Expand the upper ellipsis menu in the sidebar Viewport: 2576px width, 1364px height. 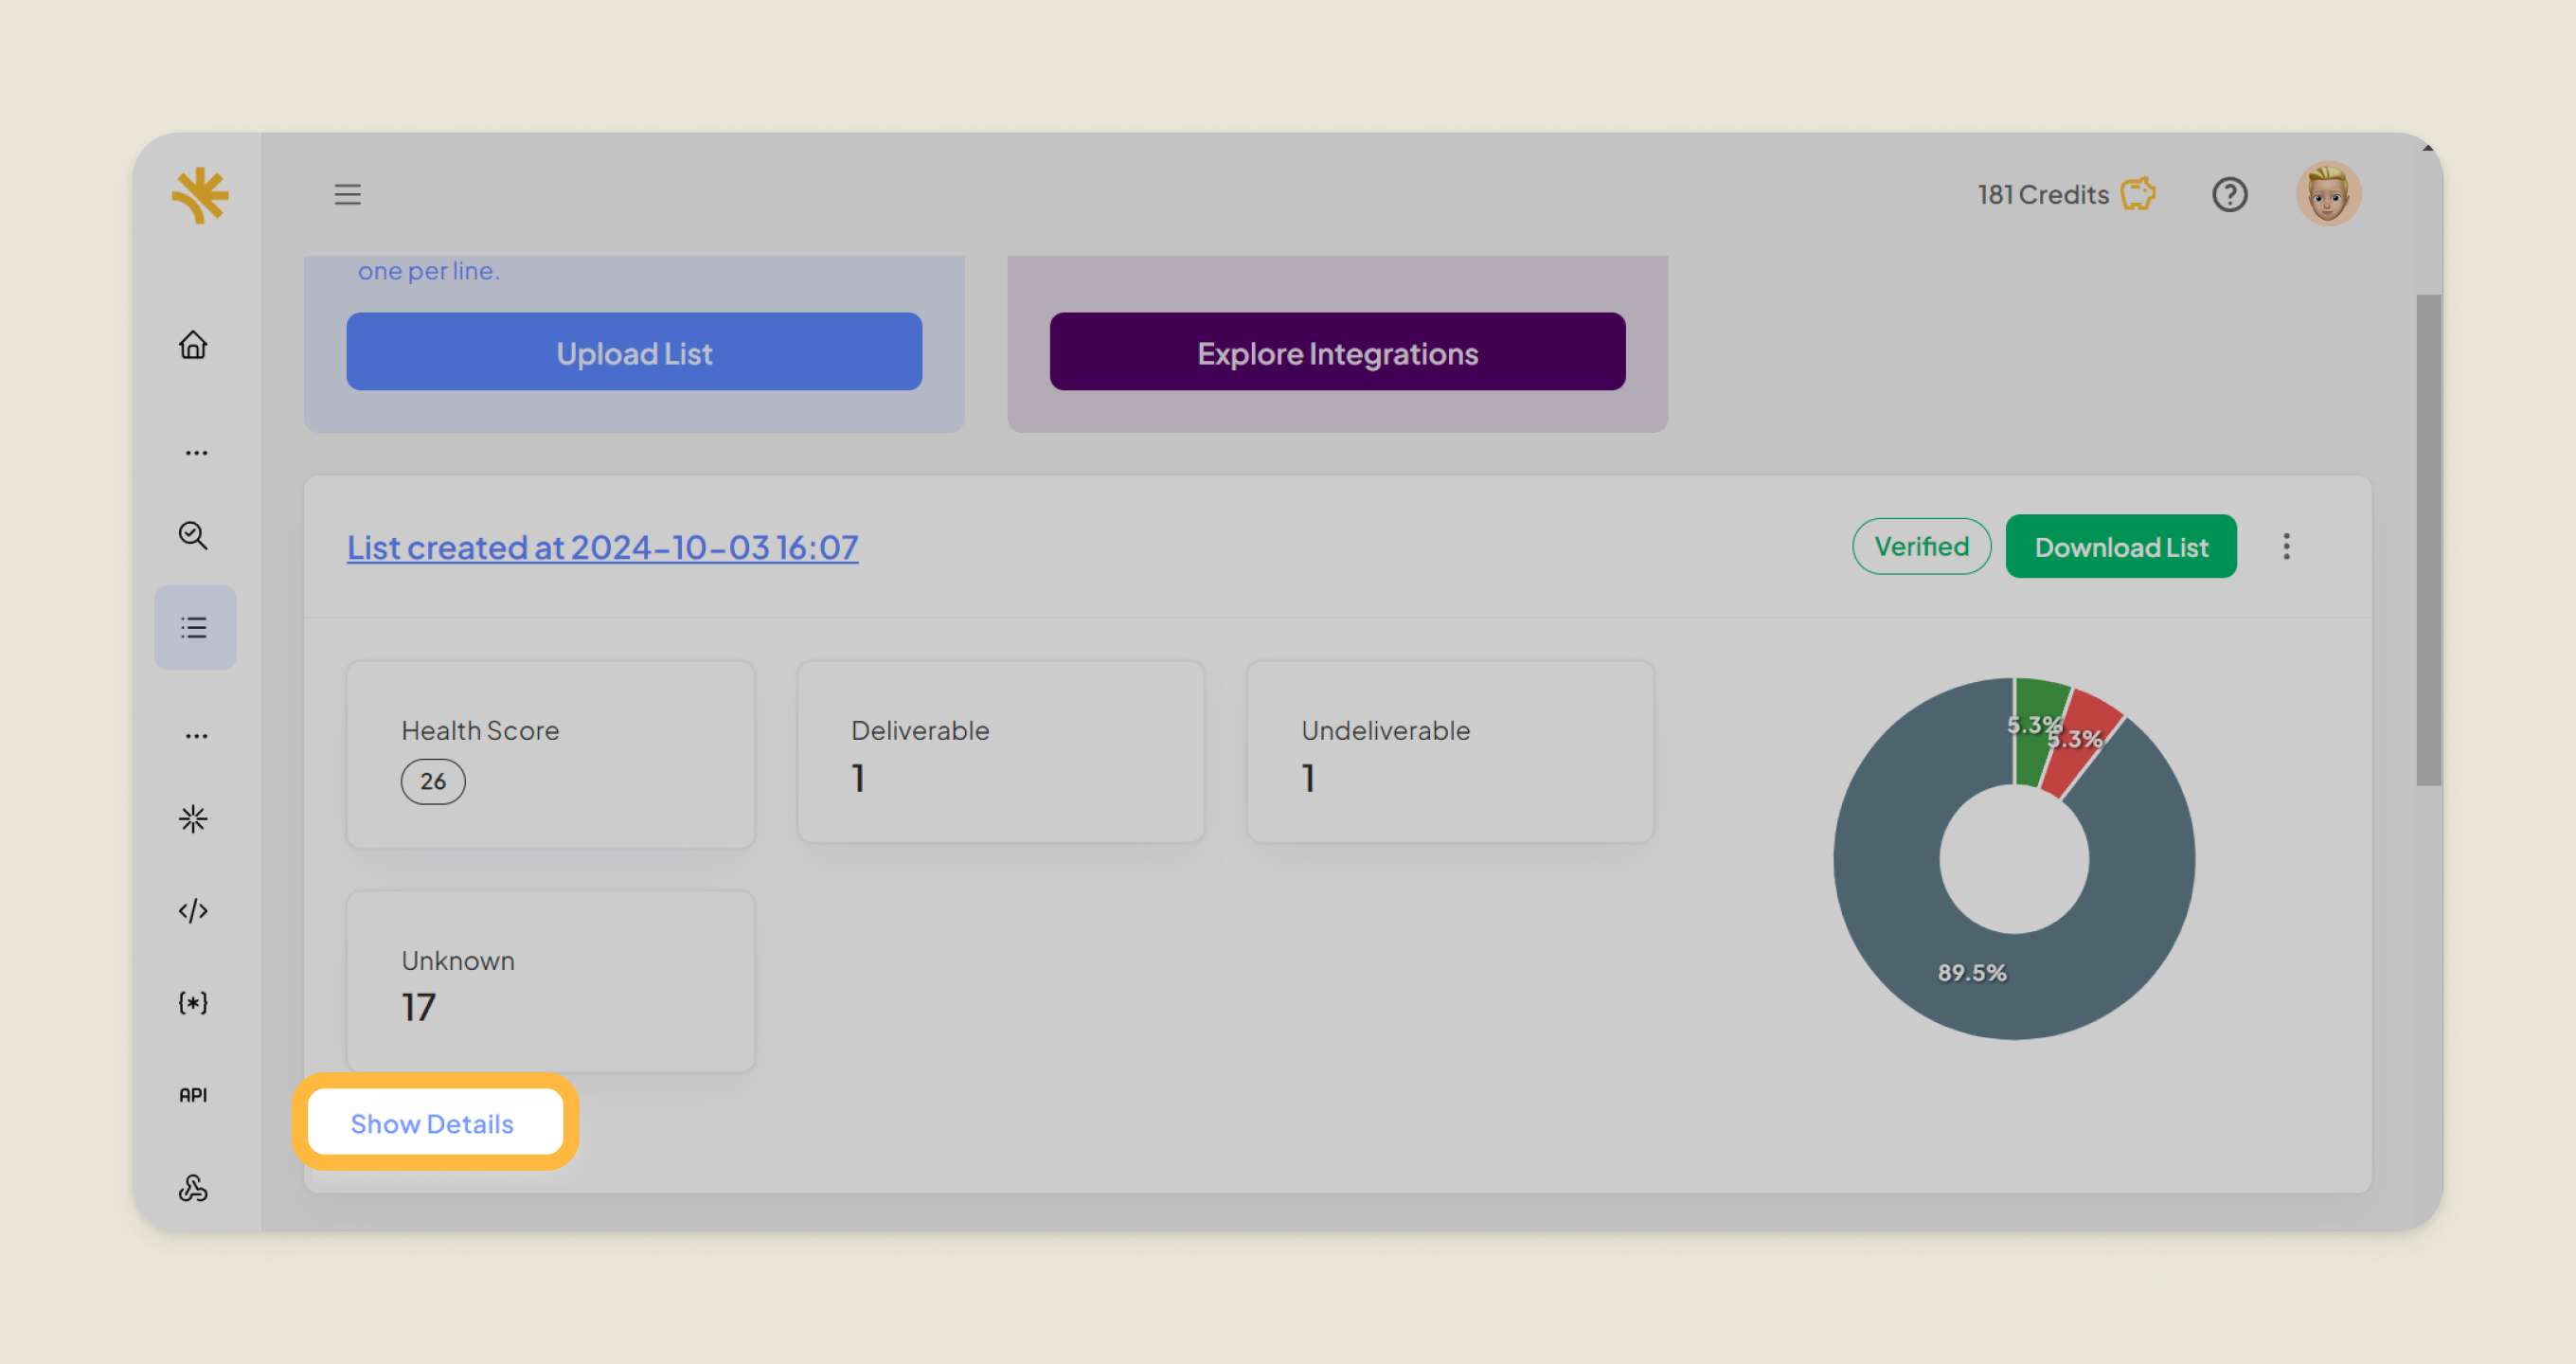pos(193,451)
